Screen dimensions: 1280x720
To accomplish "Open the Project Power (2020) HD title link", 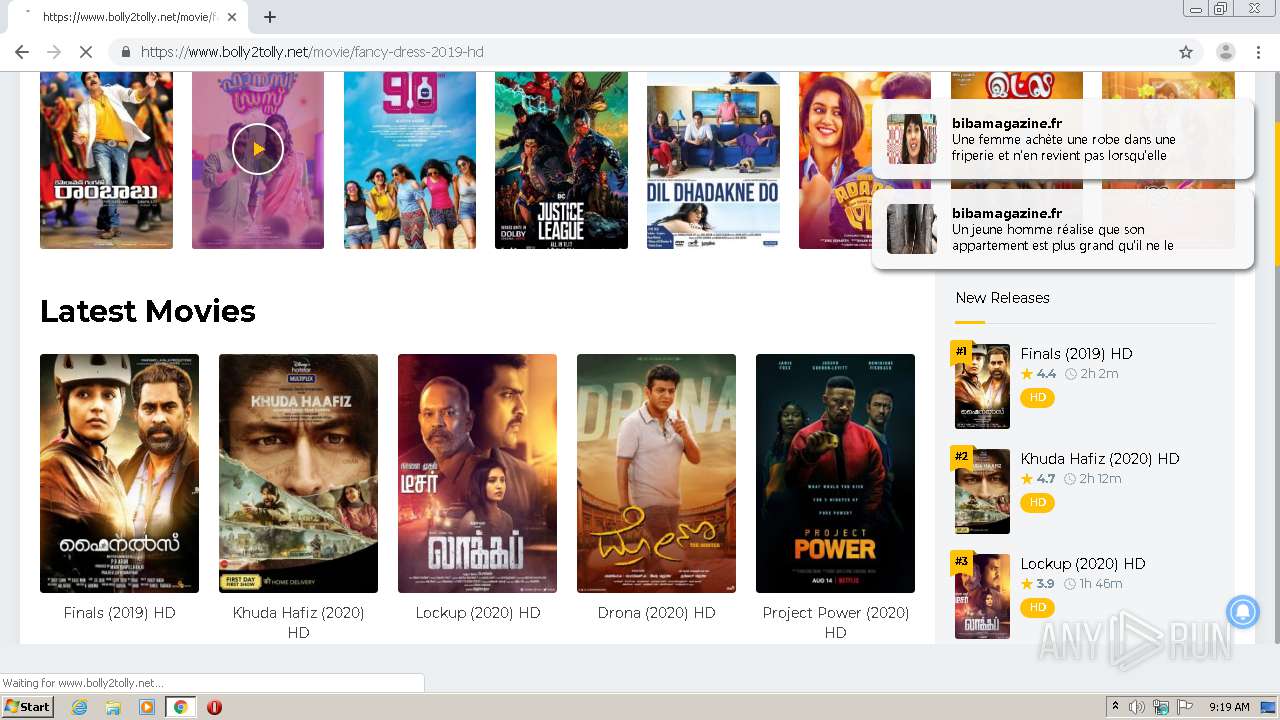I will pyautogui.click(x=835, y=622).
